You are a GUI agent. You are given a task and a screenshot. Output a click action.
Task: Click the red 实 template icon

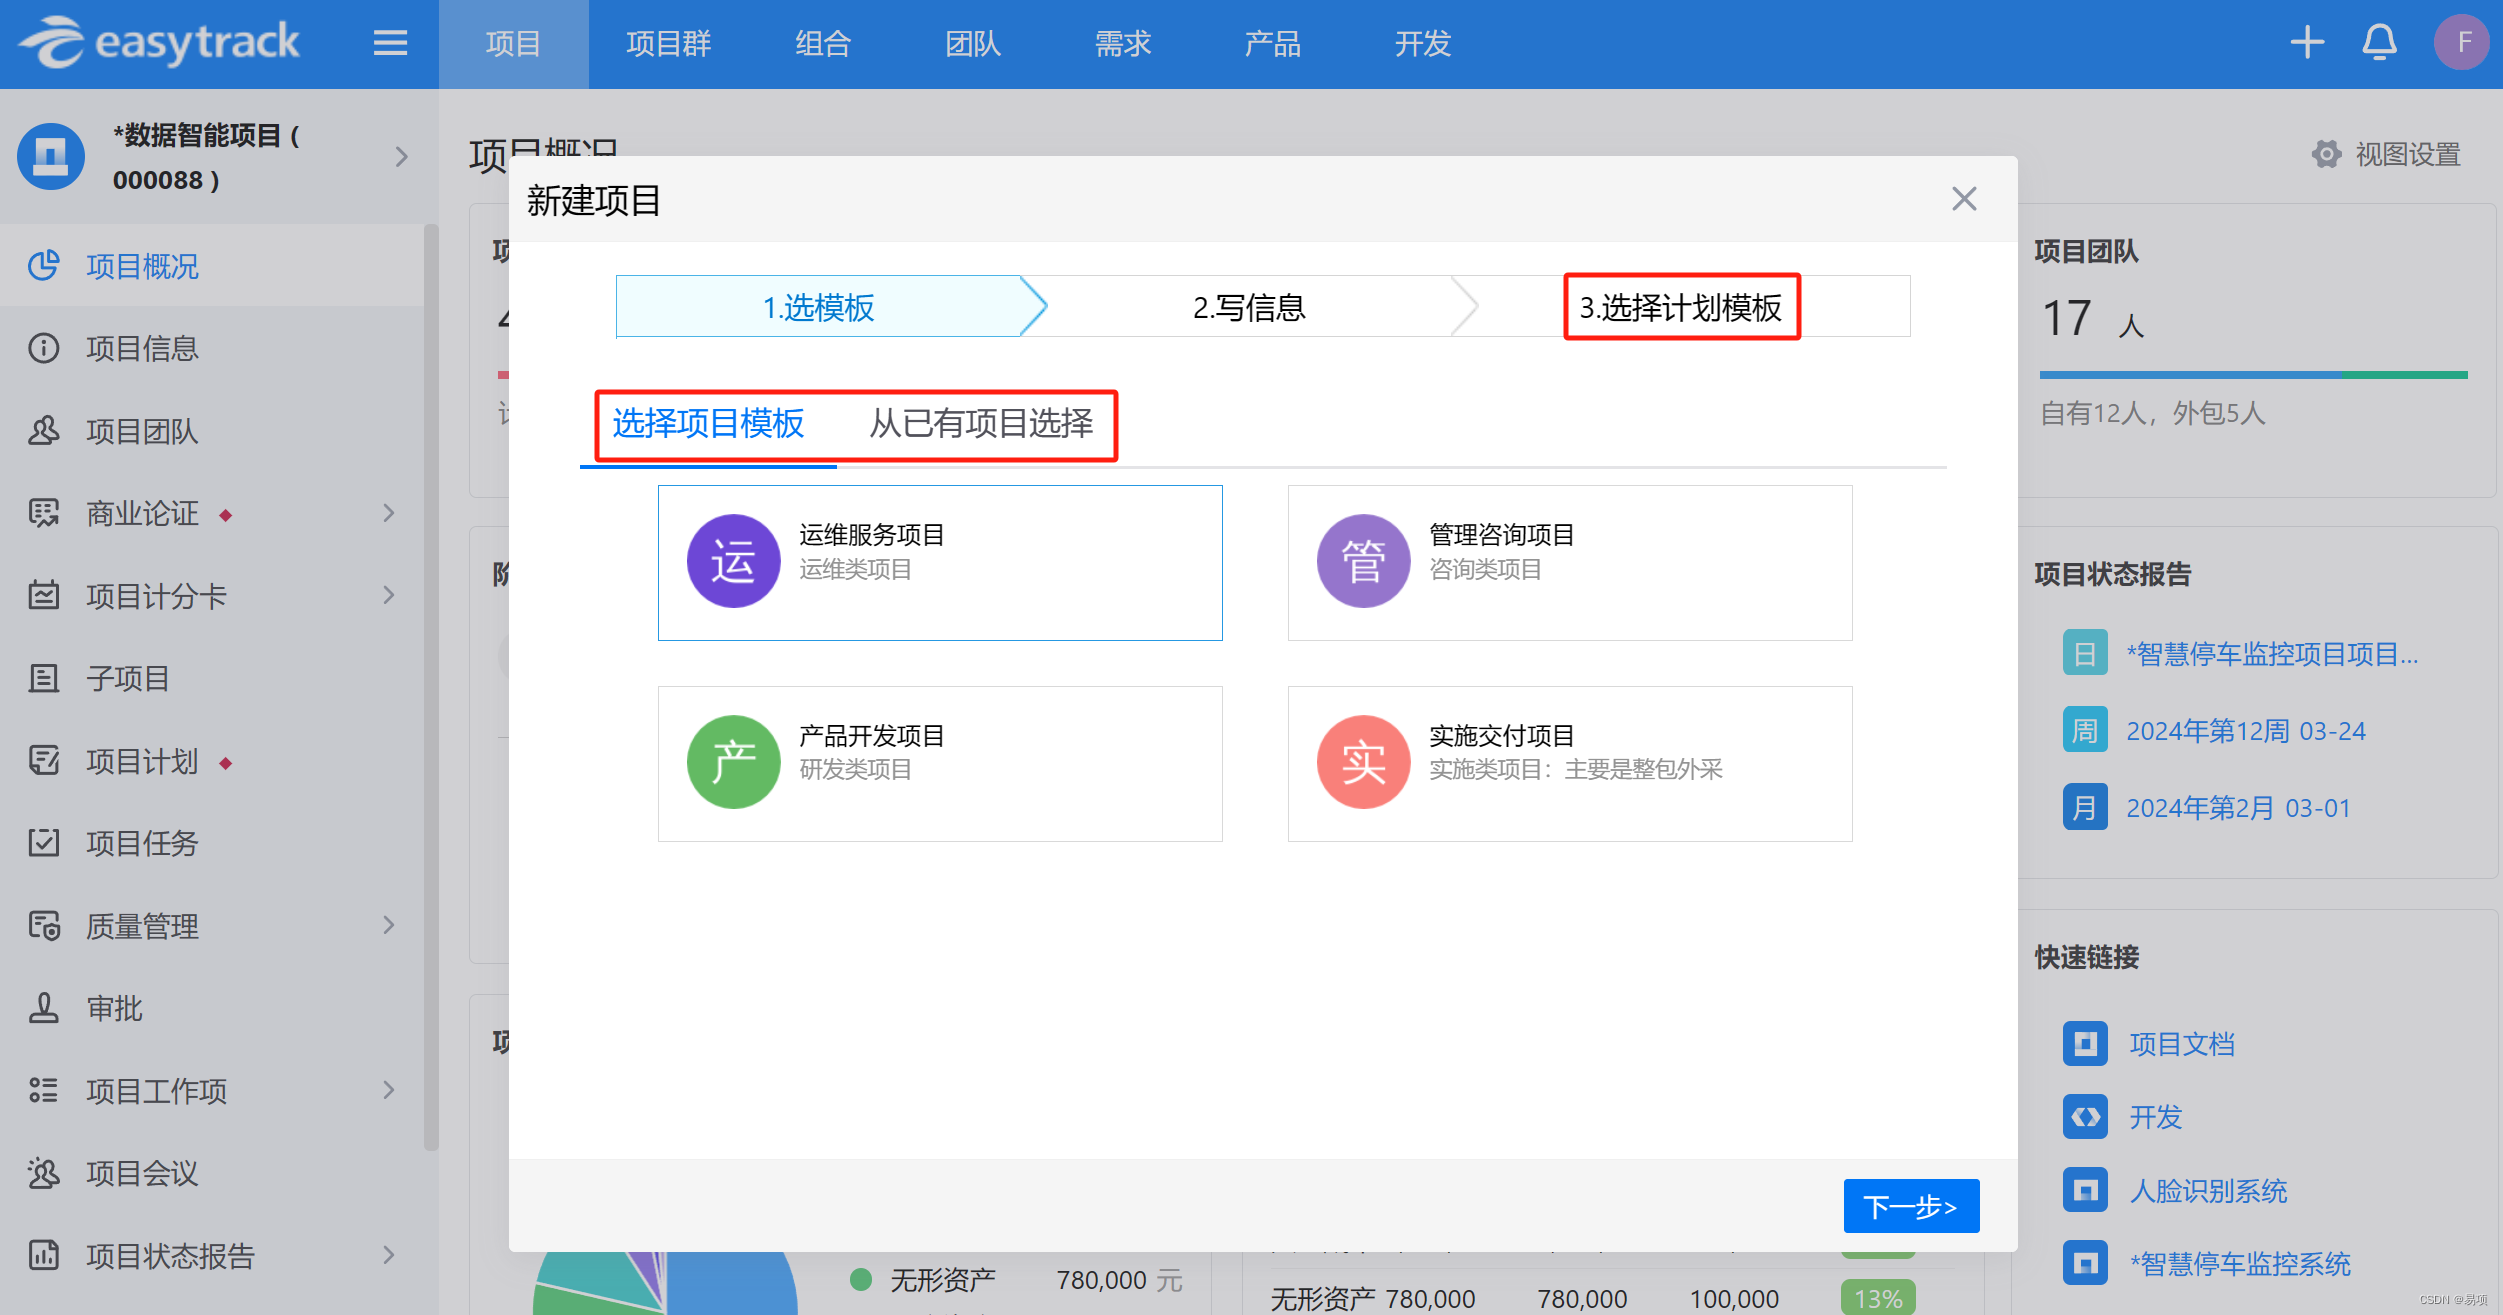pos(1363,762)
